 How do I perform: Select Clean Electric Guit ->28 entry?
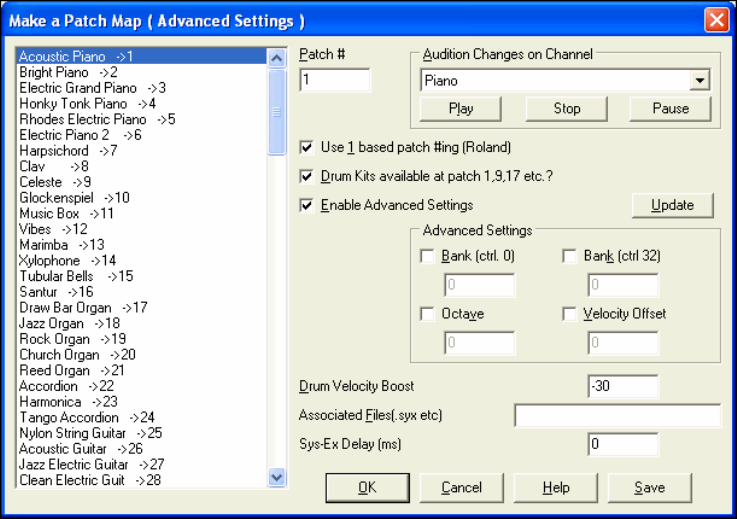[x=141, y=480]
